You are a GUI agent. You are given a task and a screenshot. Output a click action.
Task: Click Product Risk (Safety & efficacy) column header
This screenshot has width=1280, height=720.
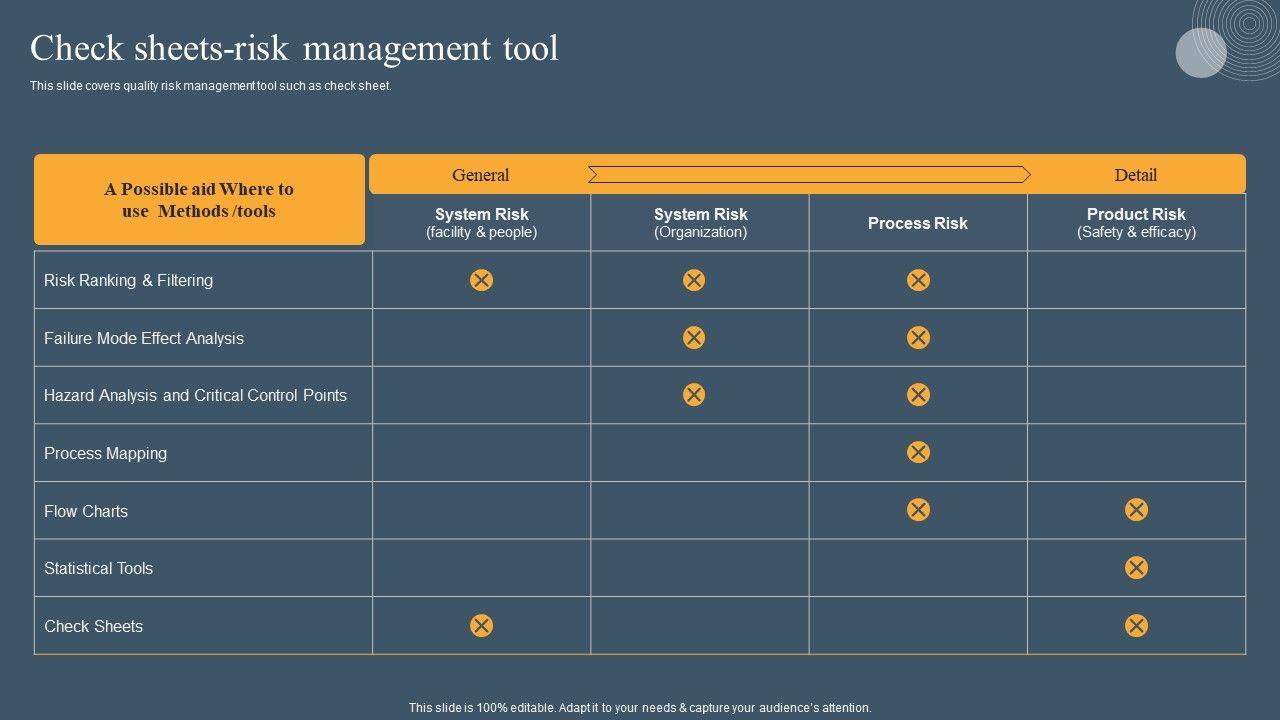tap(1136, 223)
